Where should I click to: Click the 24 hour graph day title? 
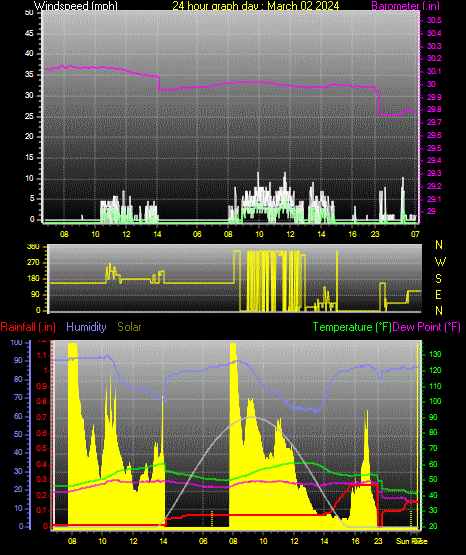(255, 6)
